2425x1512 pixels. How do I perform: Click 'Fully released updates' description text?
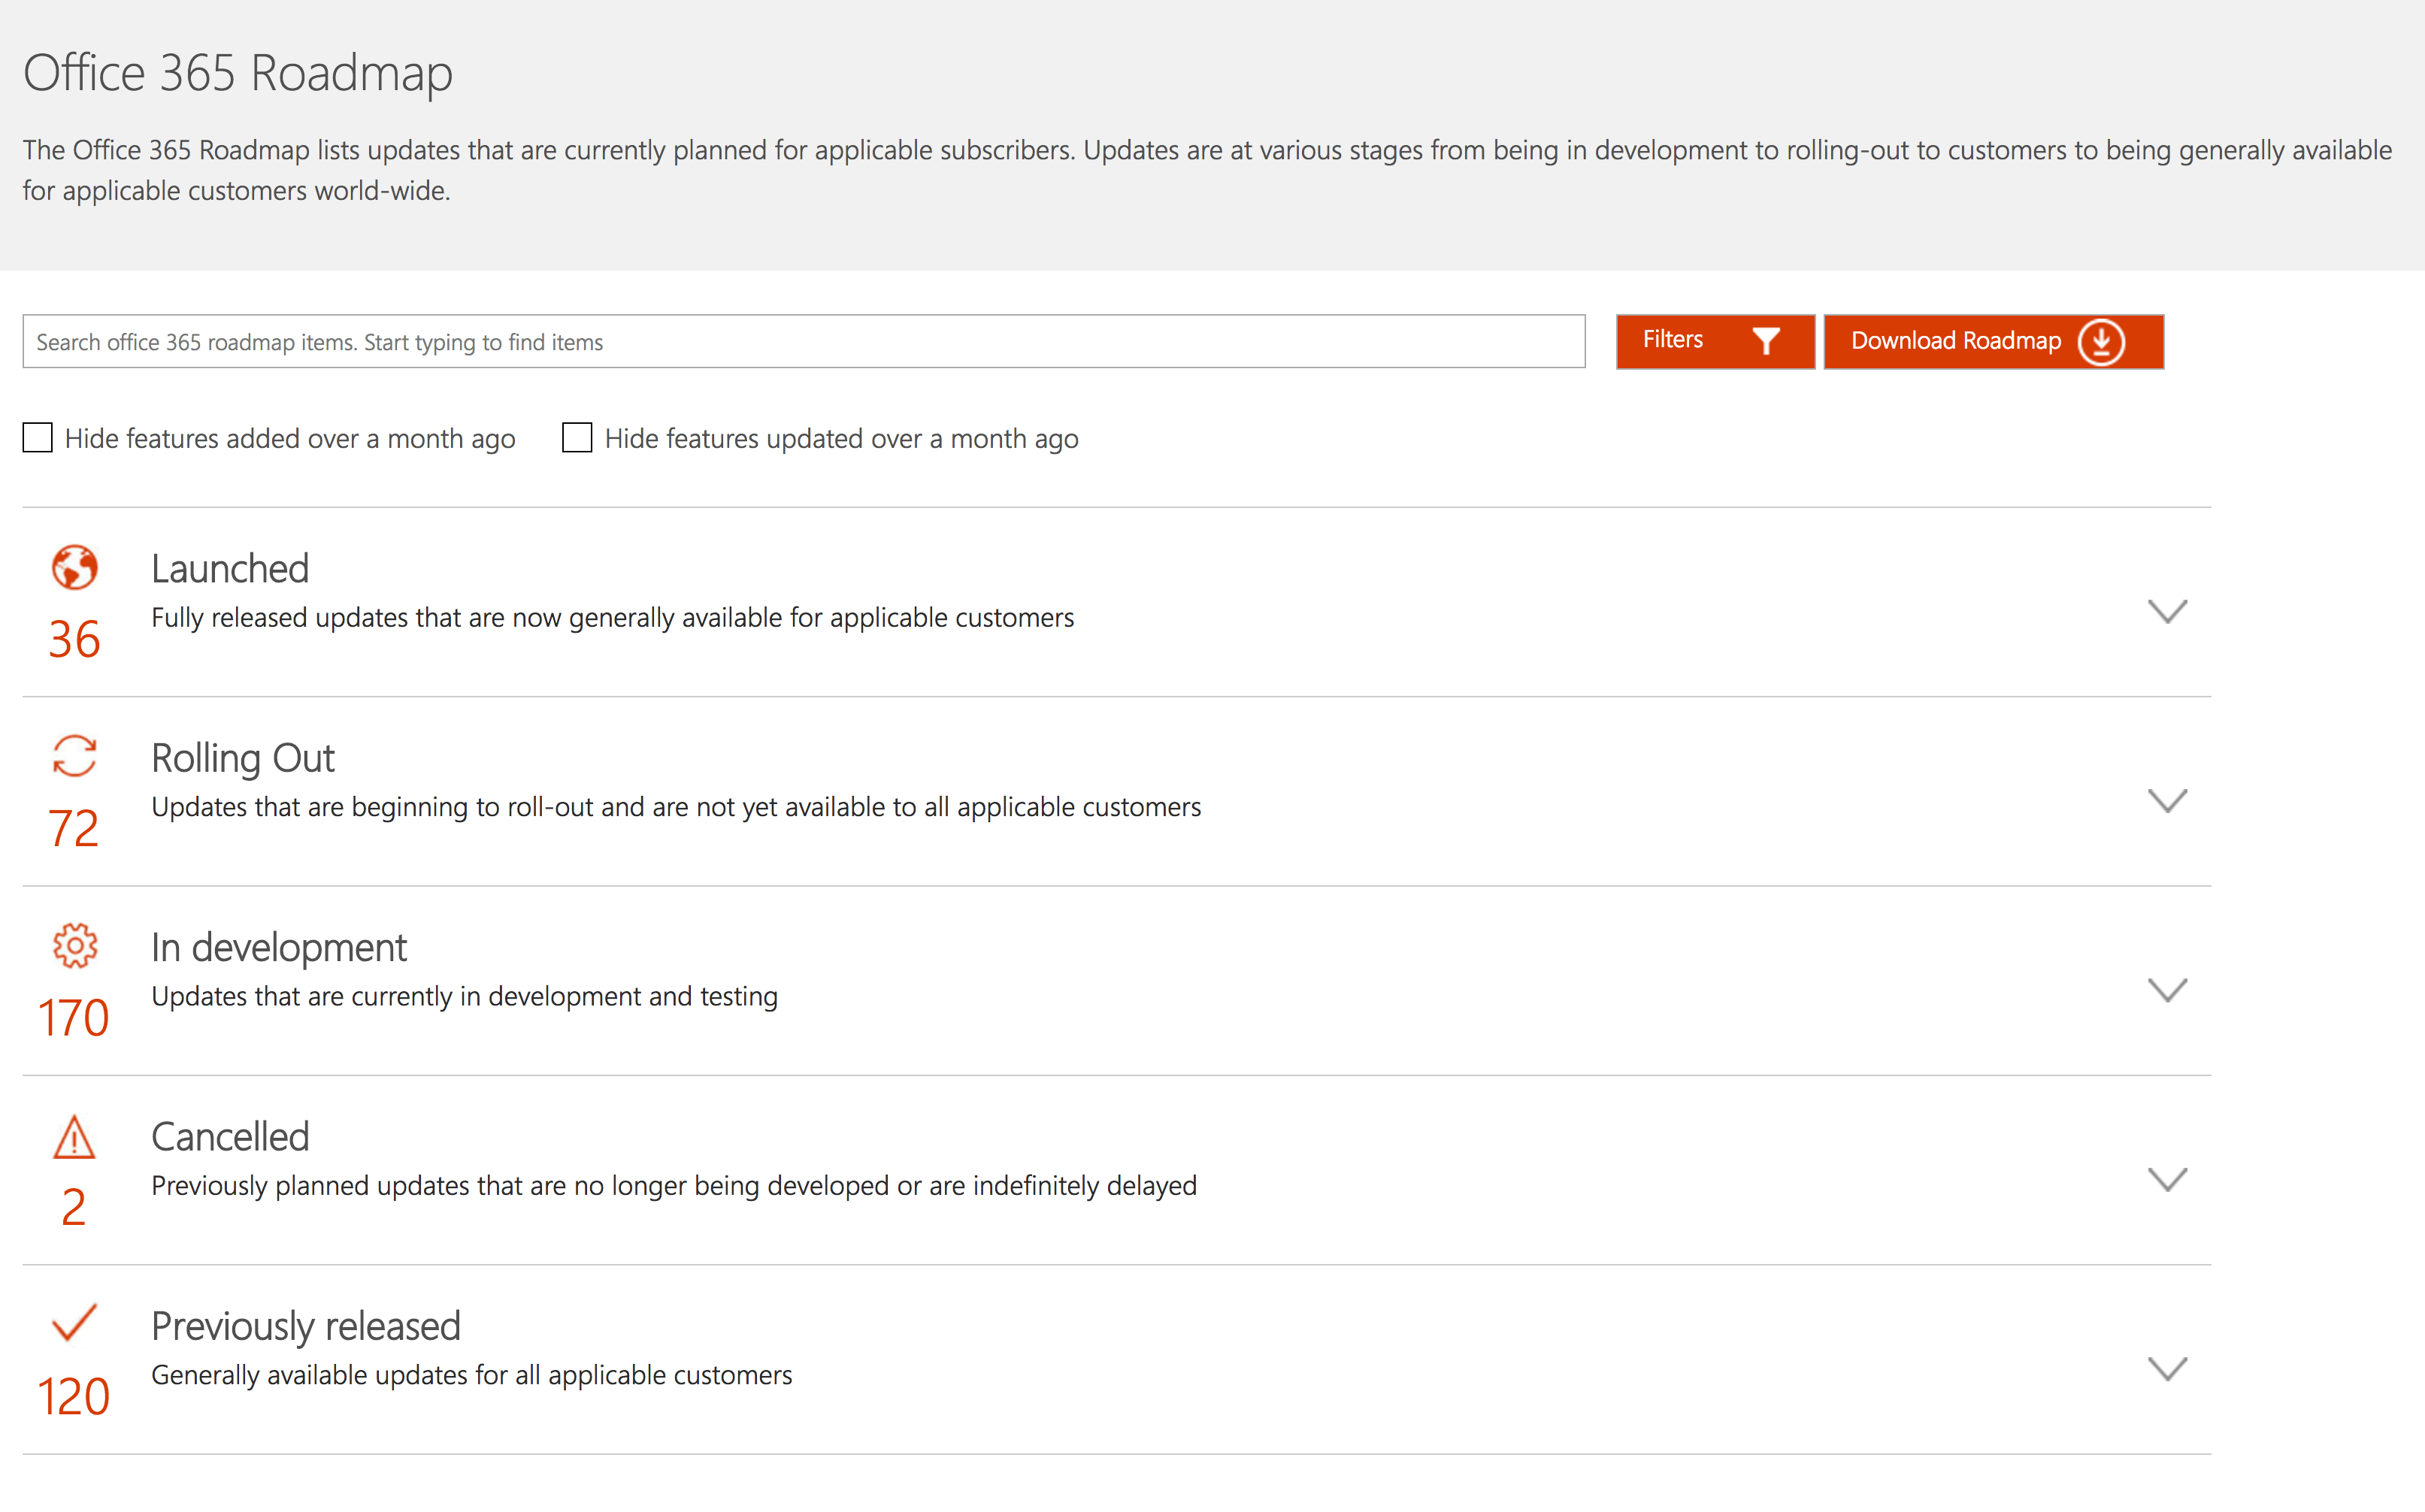(x=613, y=618)
